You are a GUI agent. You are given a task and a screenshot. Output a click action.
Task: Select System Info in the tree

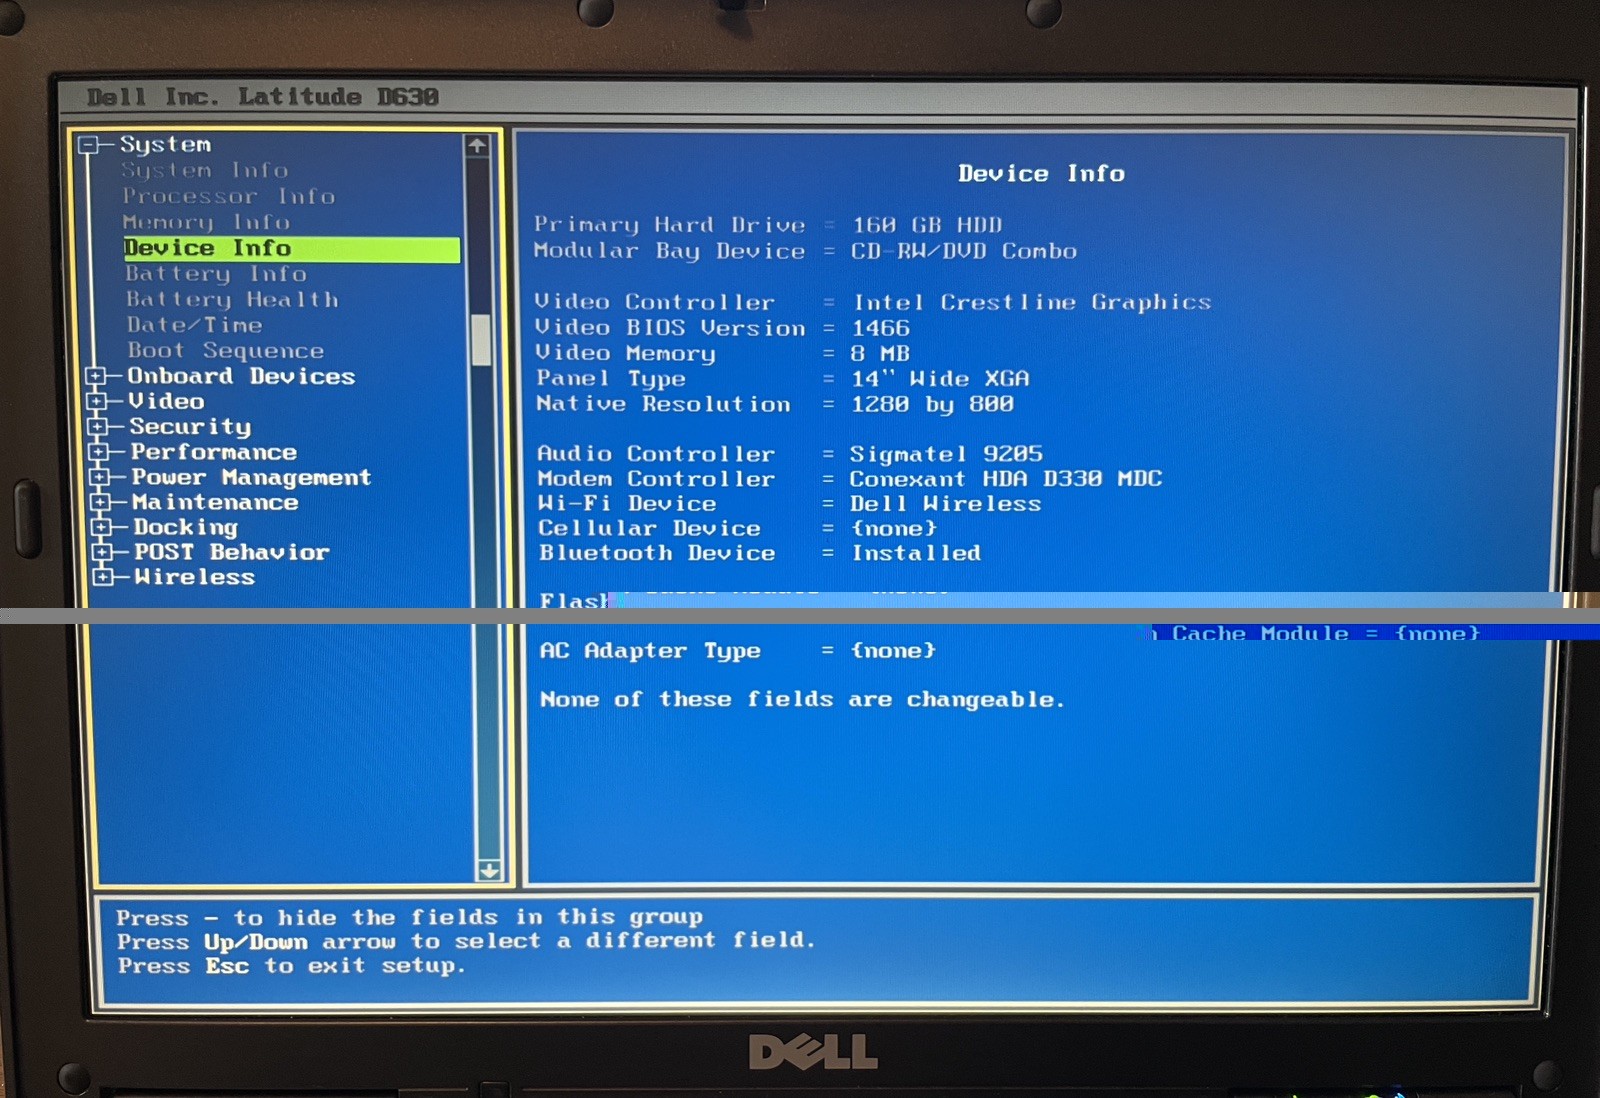(205, 171)
